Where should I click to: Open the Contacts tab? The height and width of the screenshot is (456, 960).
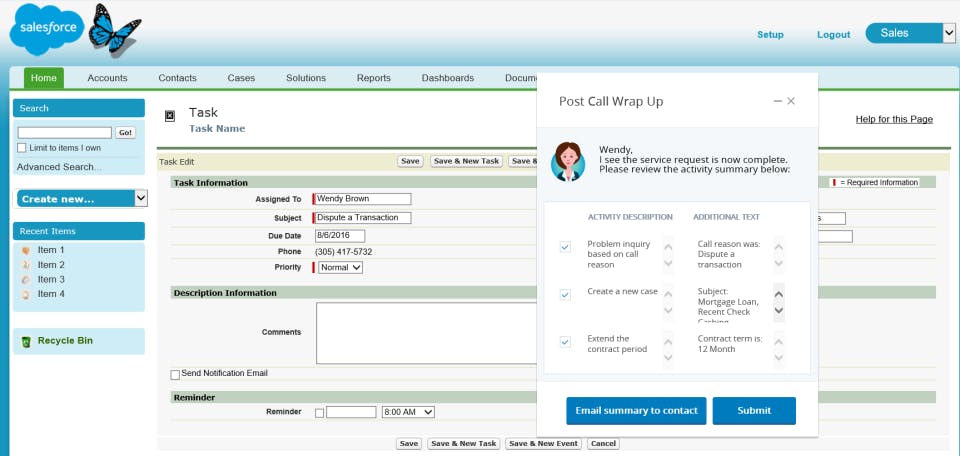coord(178,78)
